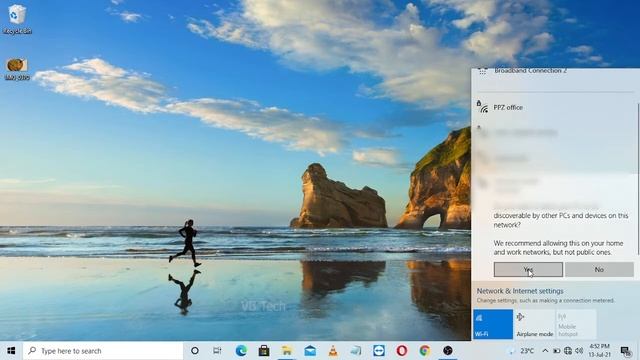640x360 pixels.
Task: Open the Windows Start menu
Action: tap(11, 351)
